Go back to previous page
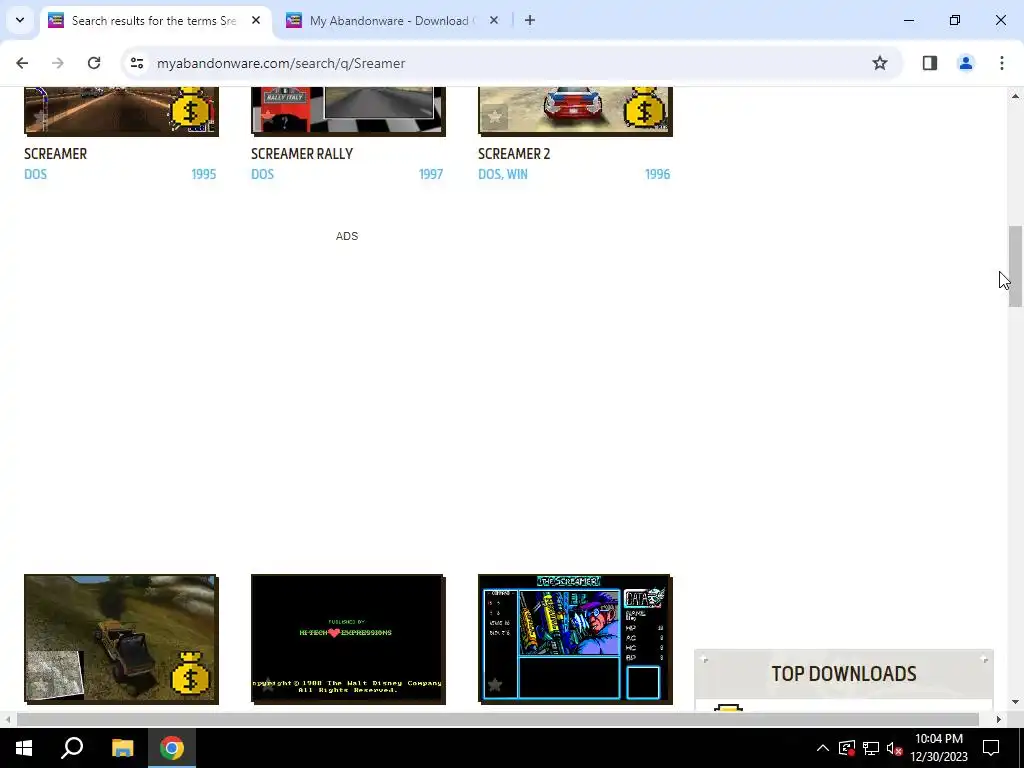Viewport: 1024px width, 768px height. 22,63
